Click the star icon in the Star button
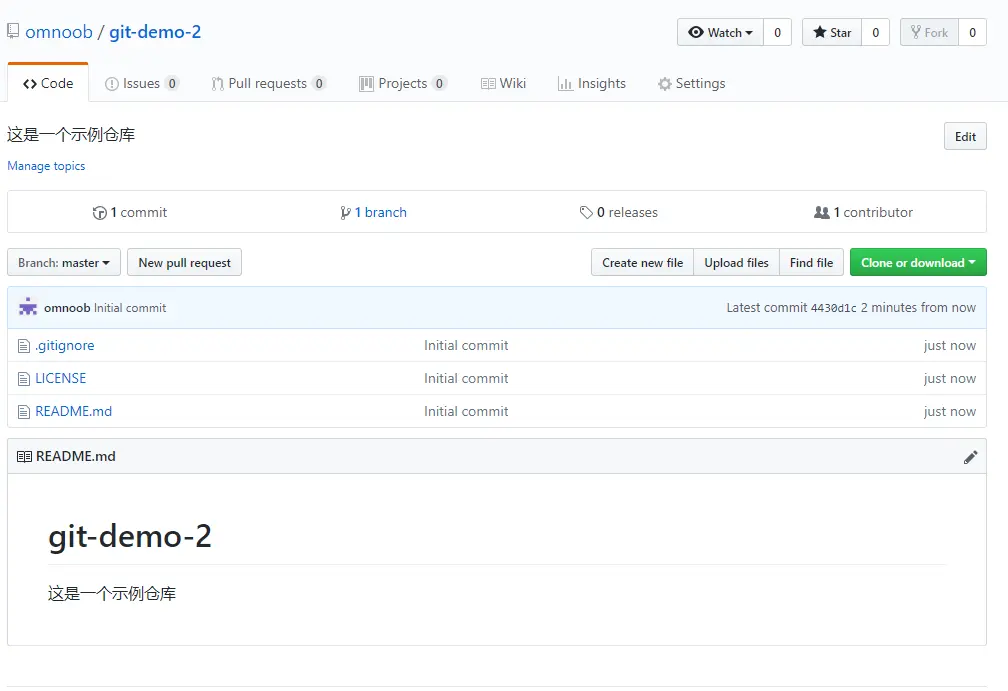This screenshot has width=1008, height=691. 820,32
